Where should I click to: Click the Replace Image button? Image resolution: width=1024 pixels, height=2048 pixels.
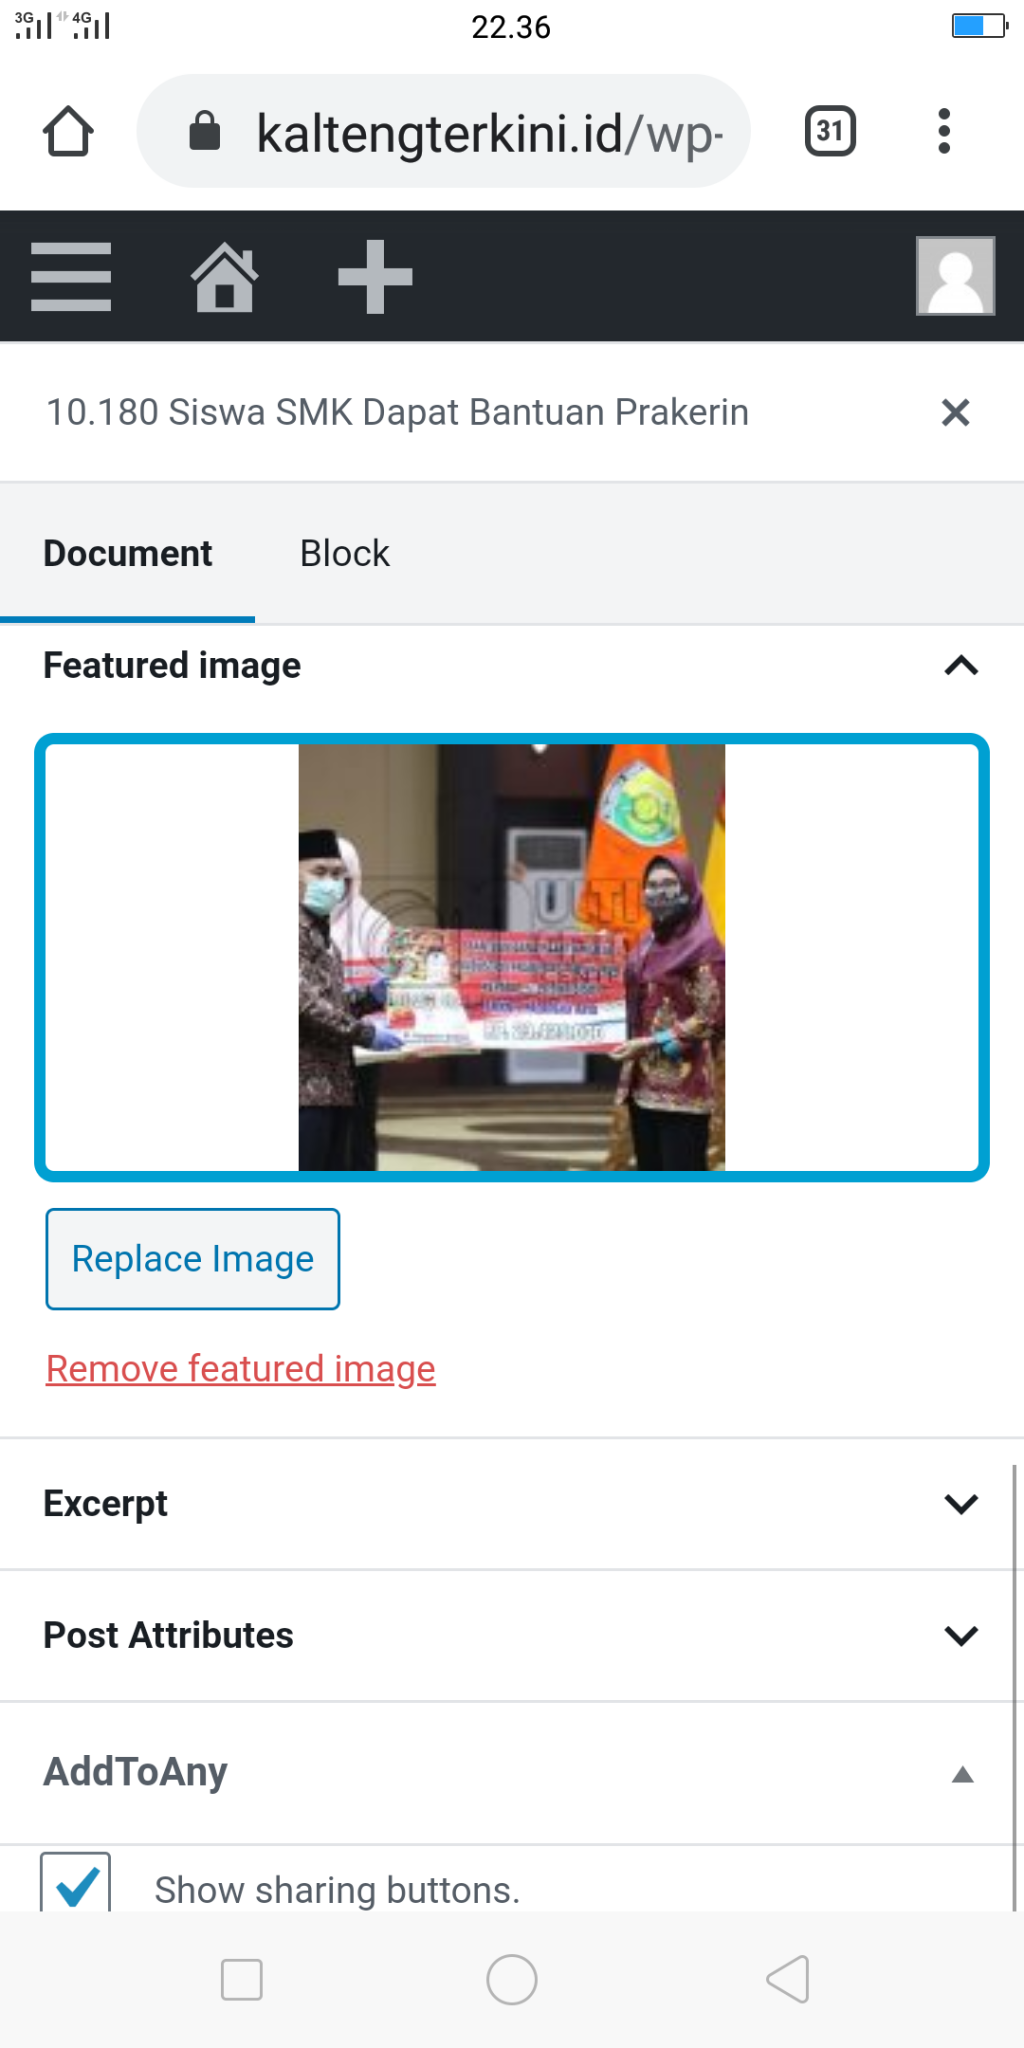[x=193, y=1259]
